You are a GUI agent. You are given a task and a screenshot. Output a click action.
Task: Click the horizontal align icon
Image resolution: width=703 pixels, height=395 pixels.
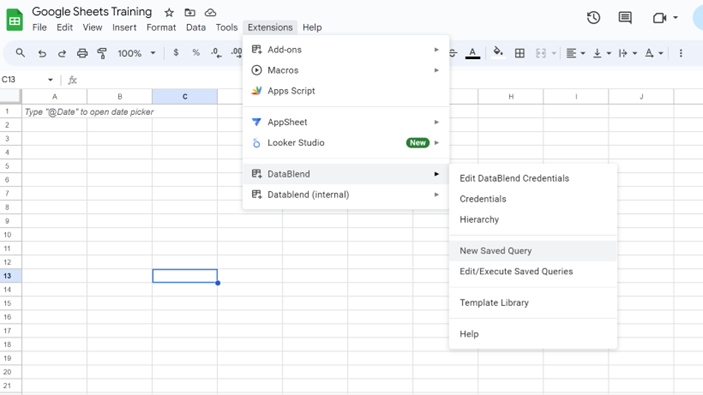(x=571, y=53)
